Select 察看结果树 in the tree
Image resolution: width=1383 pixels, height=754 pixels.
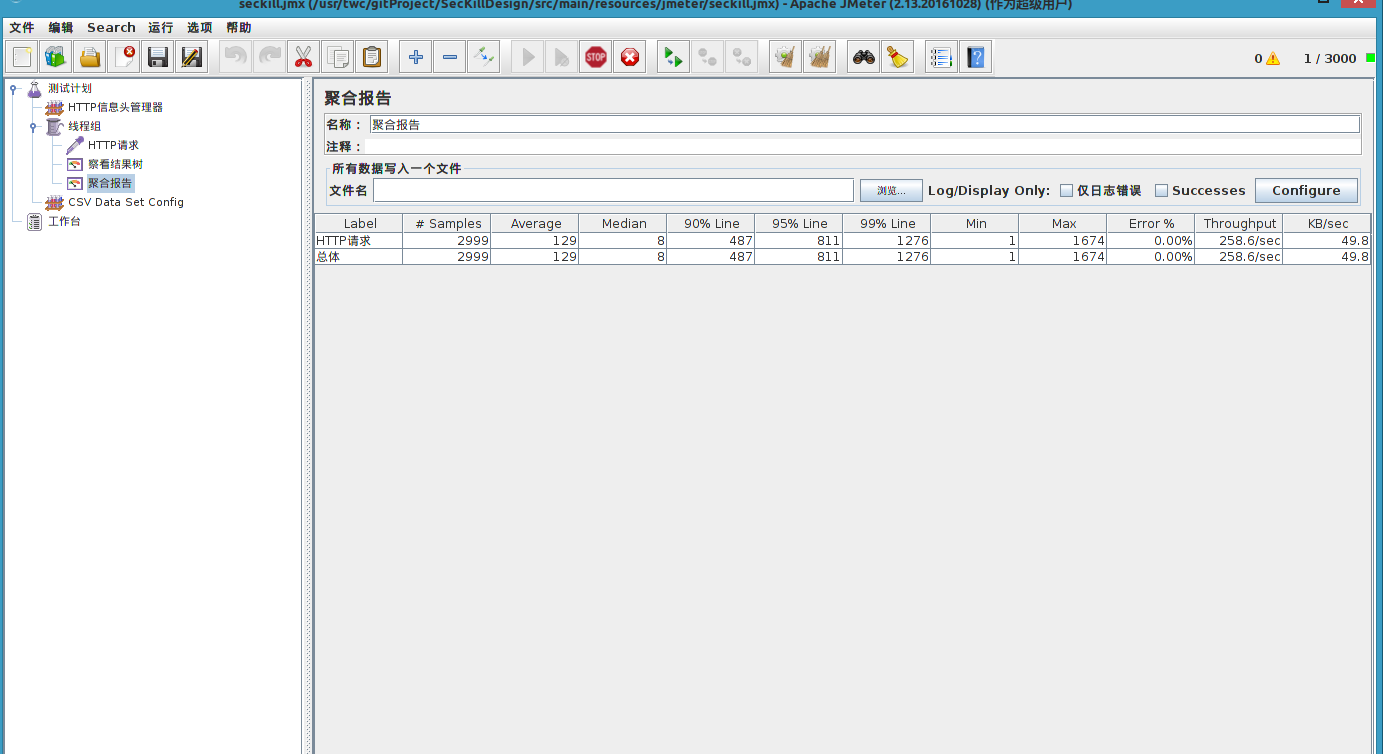coord(115,164)
